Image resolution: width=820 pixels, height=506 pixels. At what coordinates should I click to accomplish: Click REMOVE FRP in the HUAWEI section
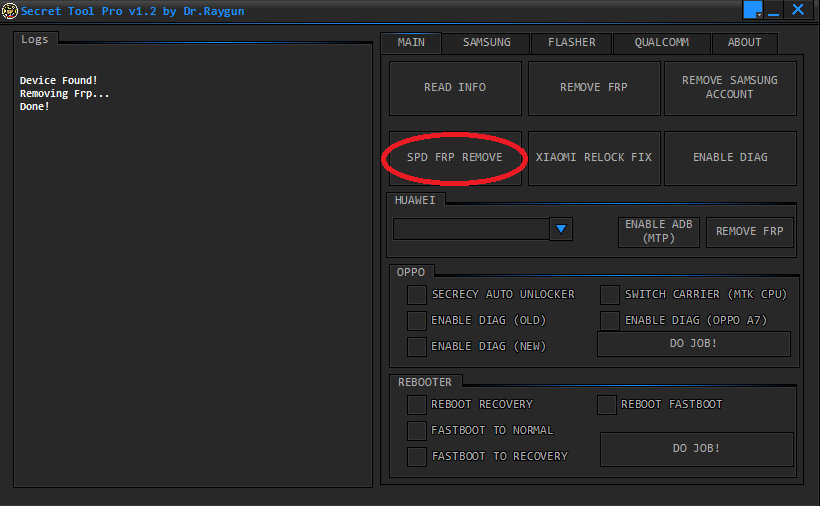(749, 232)
